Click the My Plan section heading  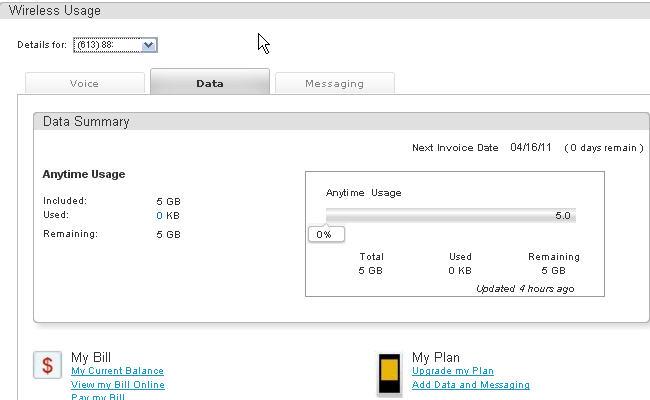pyautogui.click(x=436, y=357)
